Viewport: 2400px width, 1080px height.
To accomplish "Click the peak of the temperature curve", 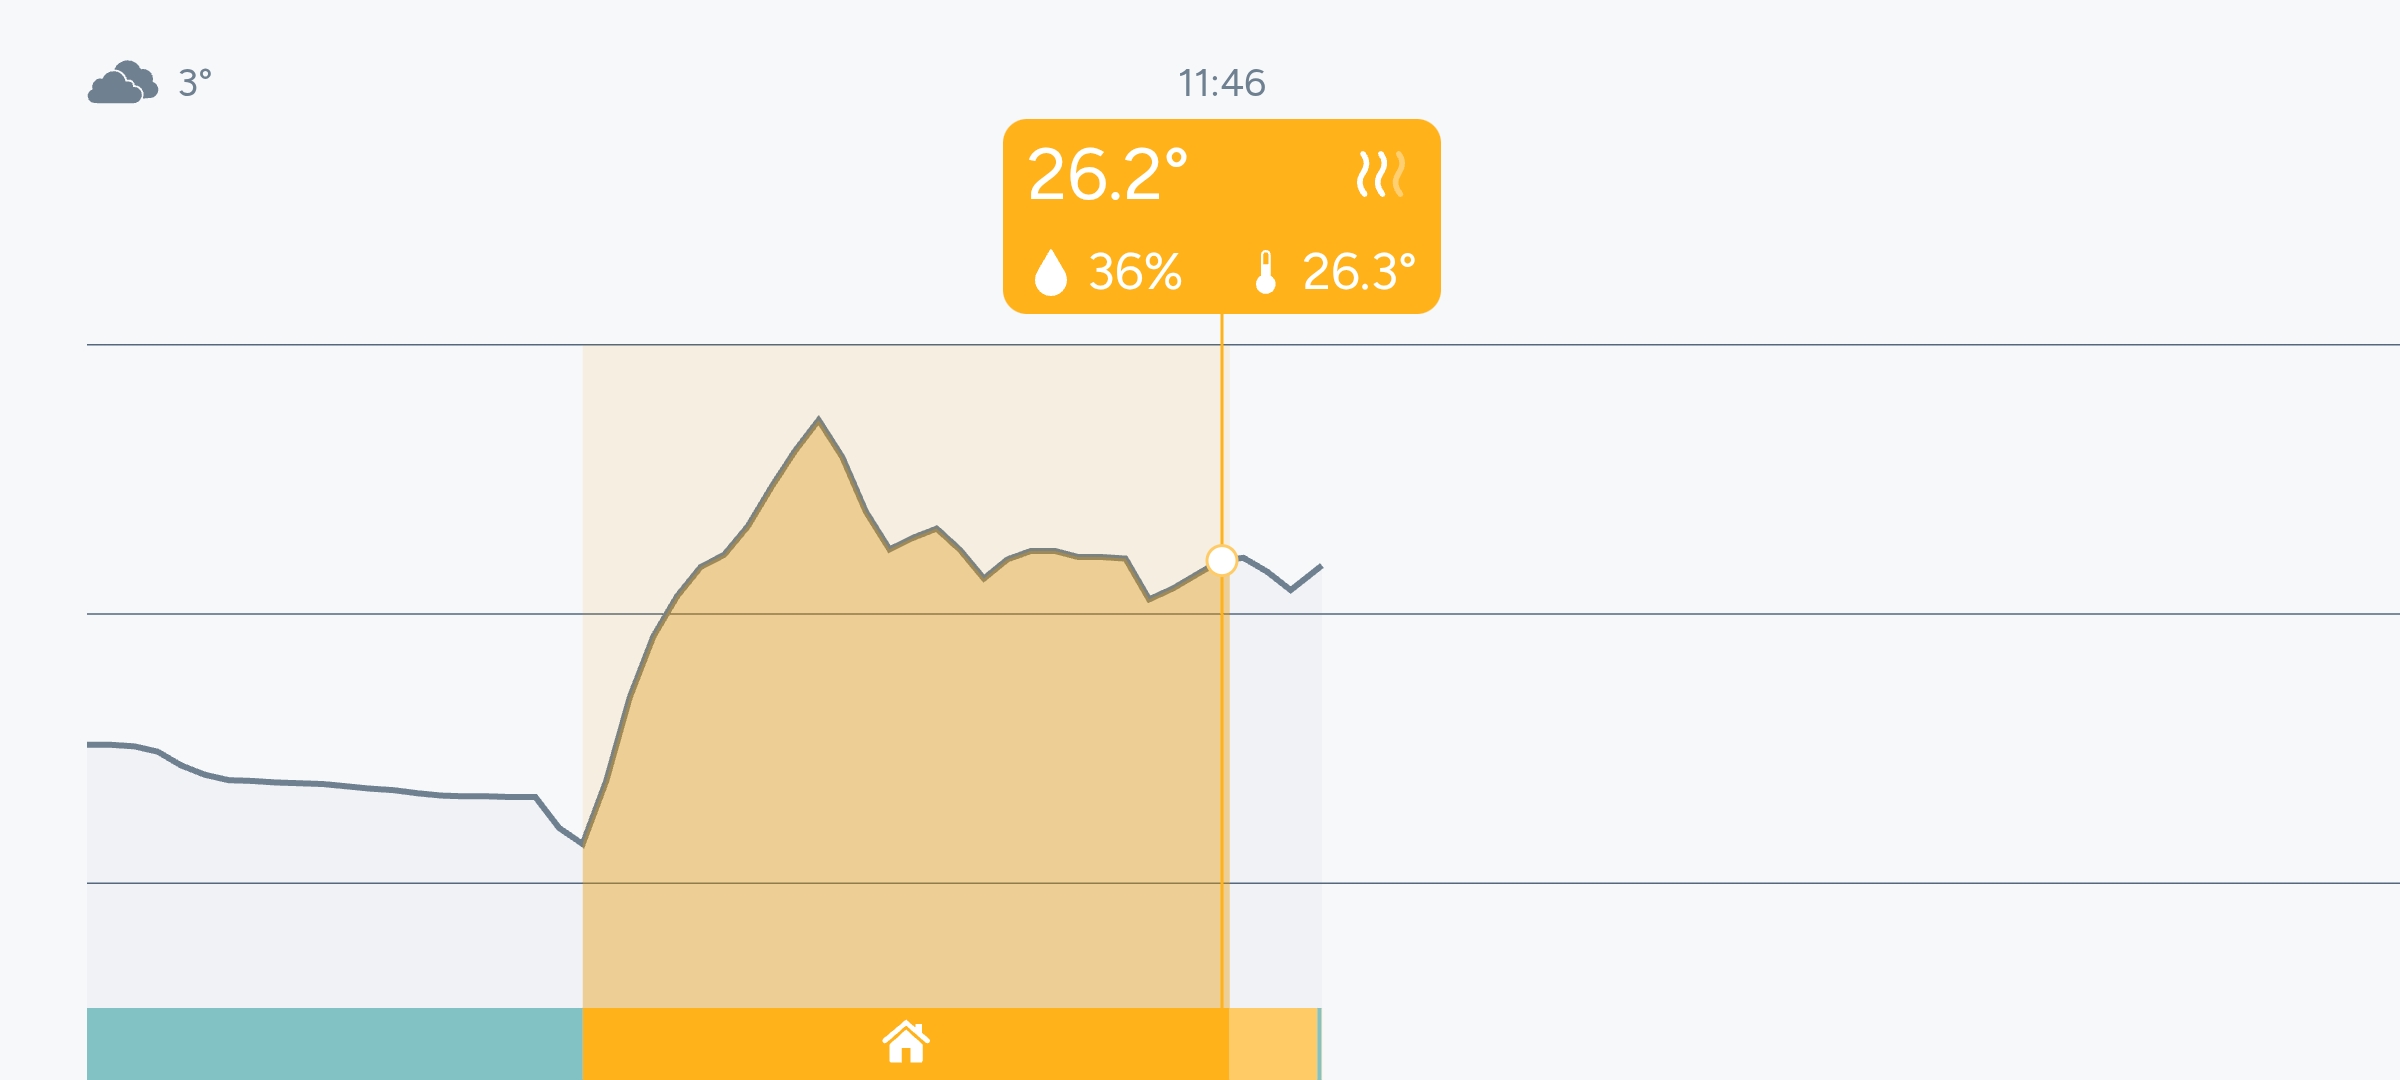I will [x=818, y=420].
